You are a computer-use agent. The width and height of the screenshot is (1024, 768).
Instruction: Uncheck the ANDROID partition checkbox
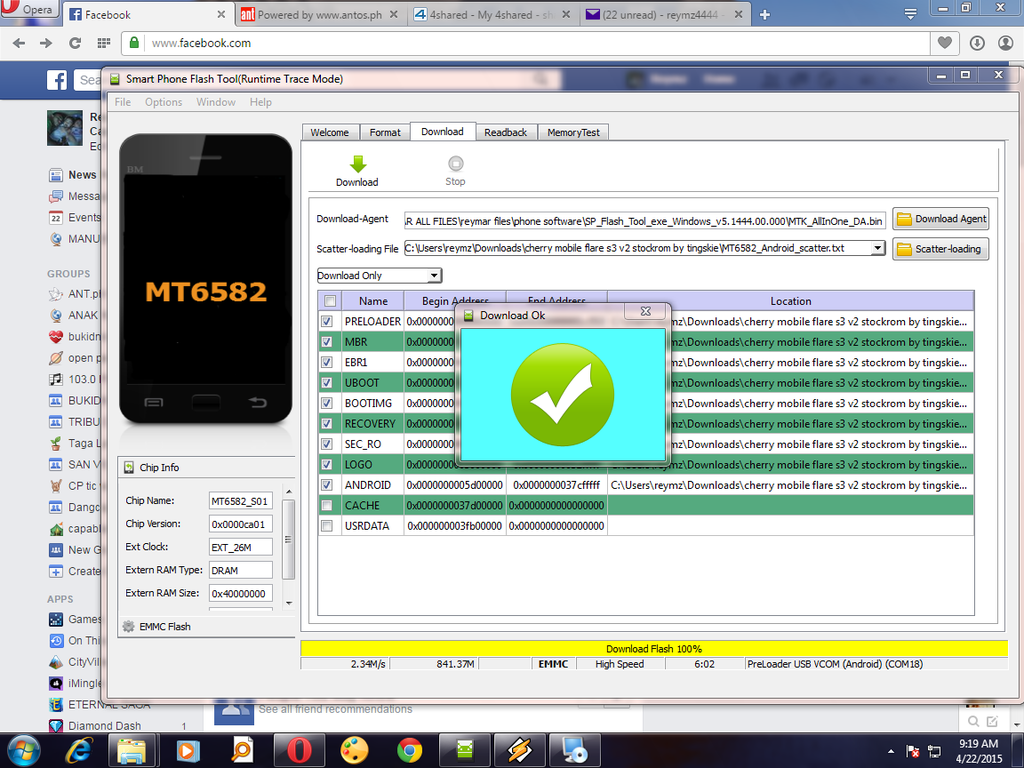coord(327,485)
